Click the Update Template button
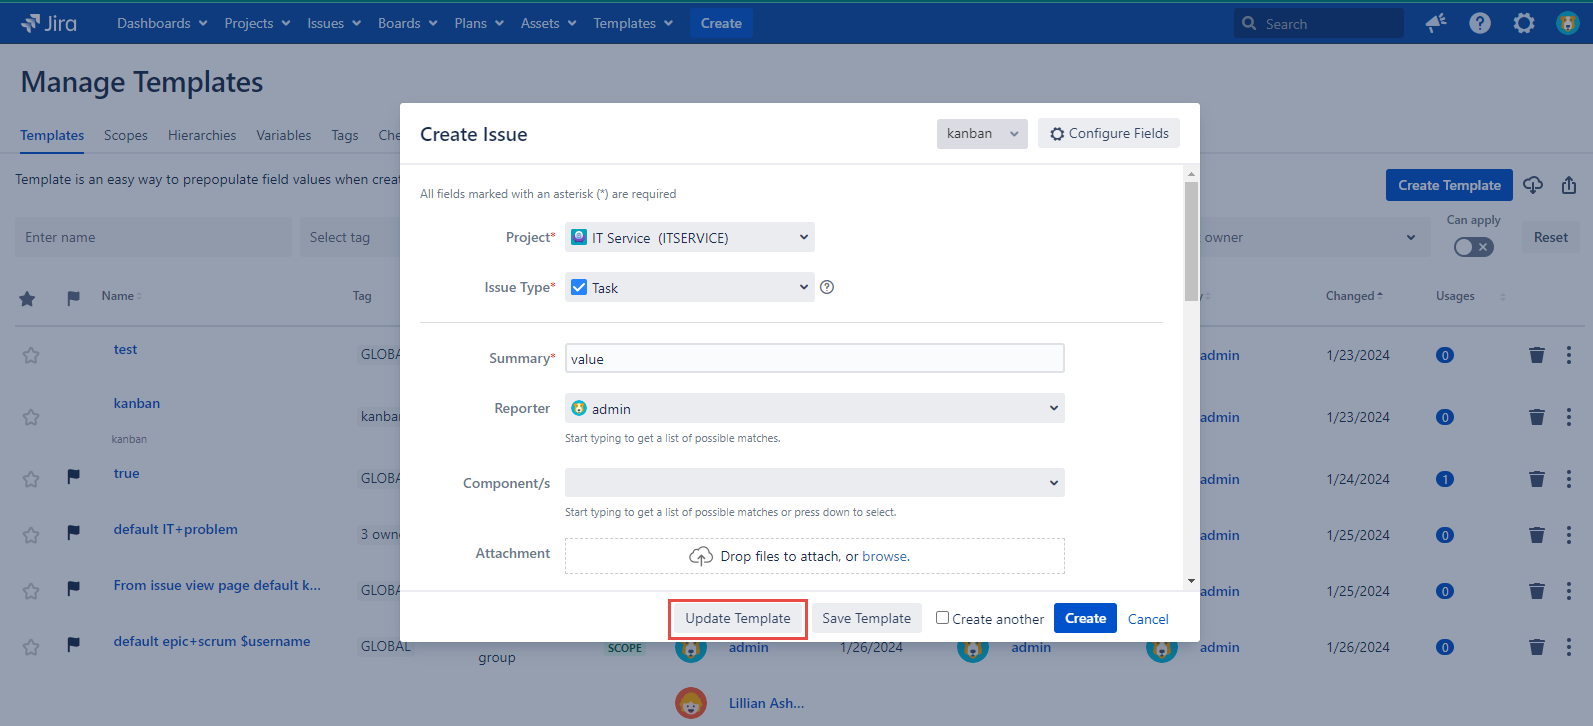Viewport: 1593px width, 726px height. [x=738, y=618]
